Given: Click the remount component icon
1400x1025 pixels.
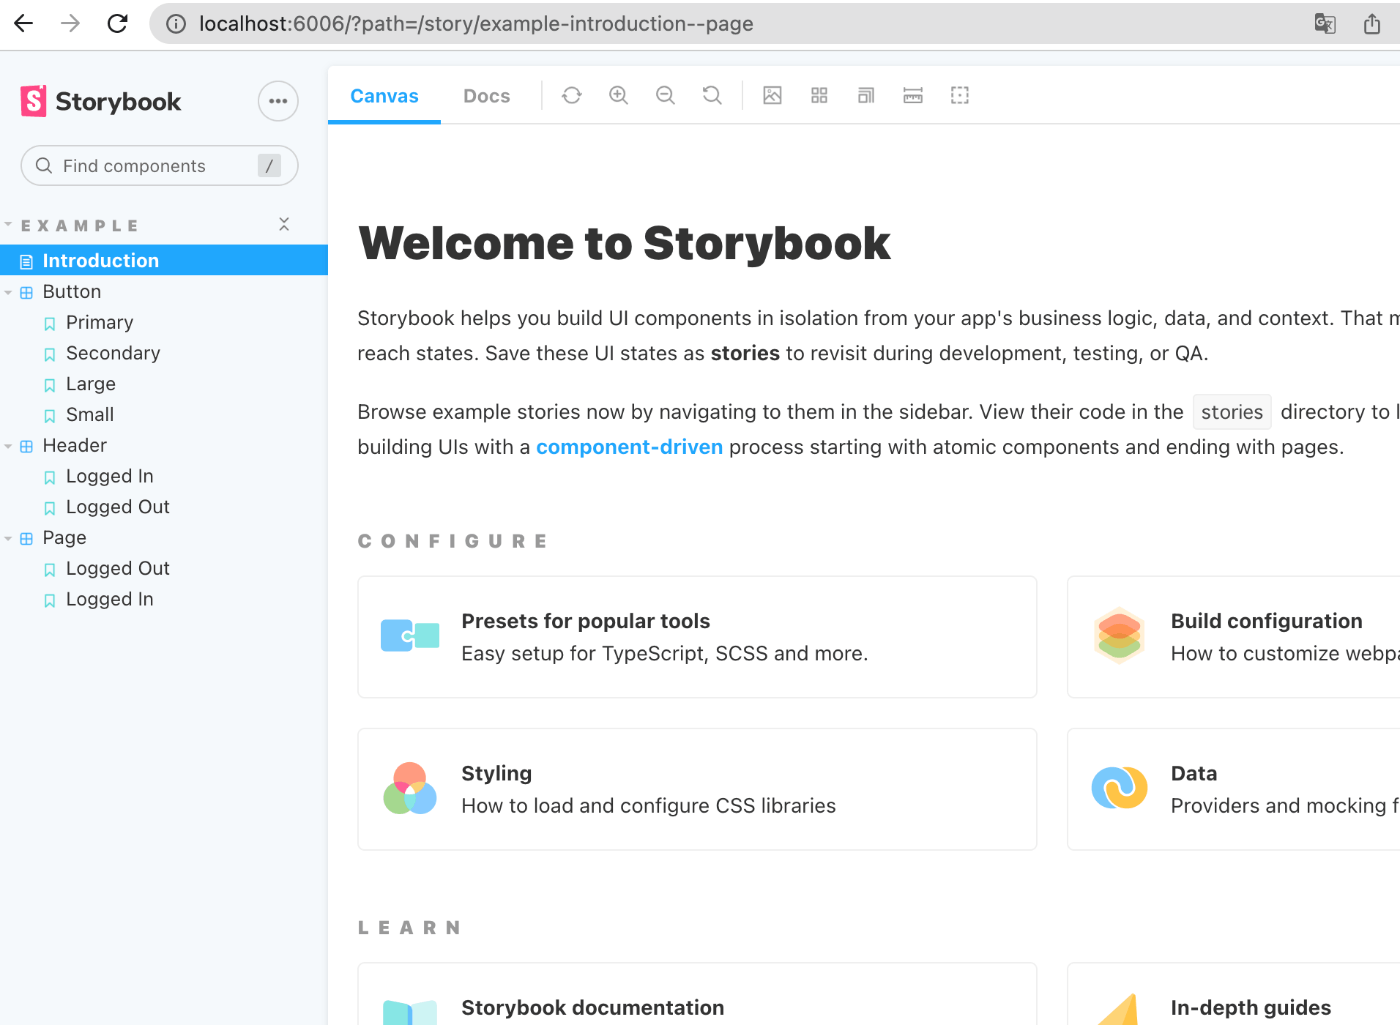Looking at the screenshot, I should [572, 95].
